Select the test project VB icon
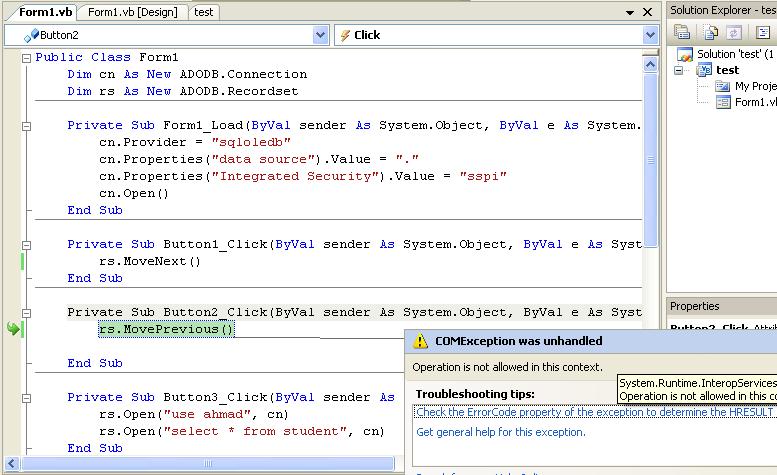 (x=704, y=70)
